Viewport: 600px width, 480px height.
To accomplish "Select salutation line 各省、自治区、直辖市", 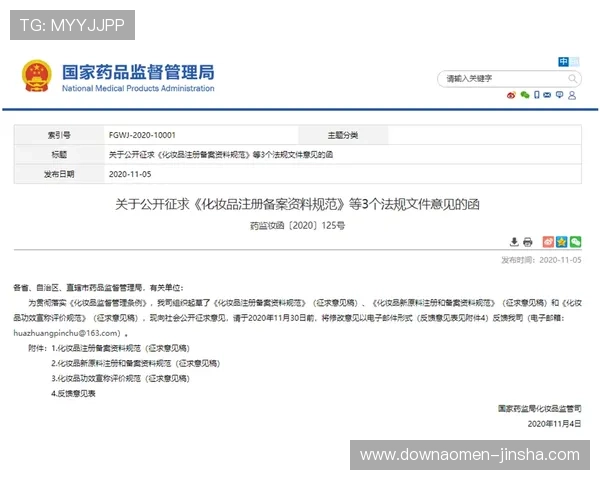I will 98,287.
